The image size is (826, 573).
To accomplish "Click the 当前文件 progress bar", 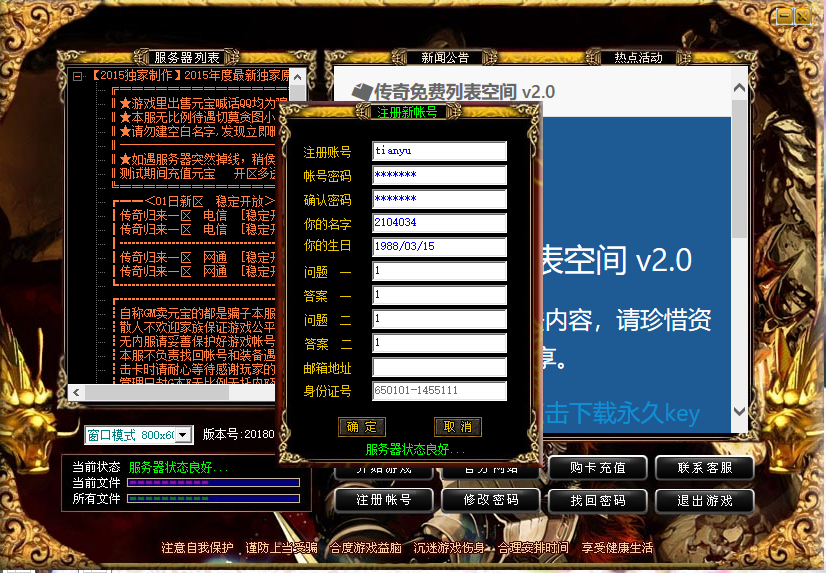I will pyautogui.click(x=213, y=483).
